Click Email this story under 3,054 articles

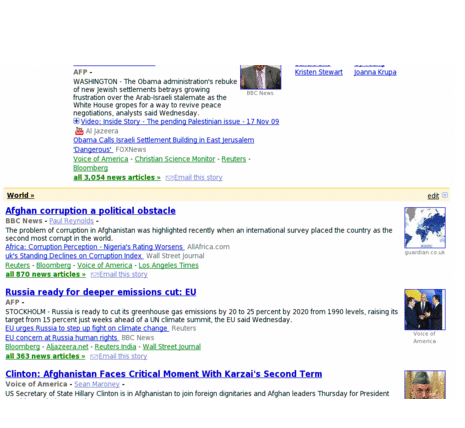[x=198, y=178]
